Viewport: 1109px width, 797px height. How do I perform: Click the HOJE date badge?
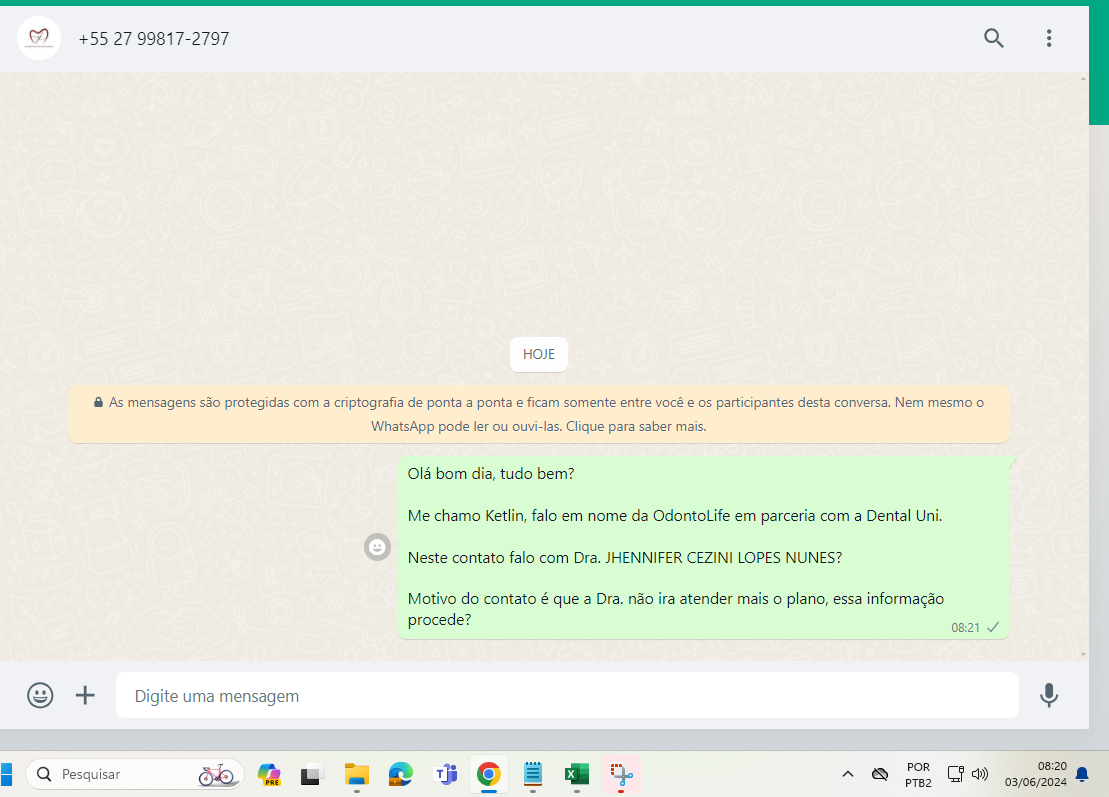click(x=539, y=354)
